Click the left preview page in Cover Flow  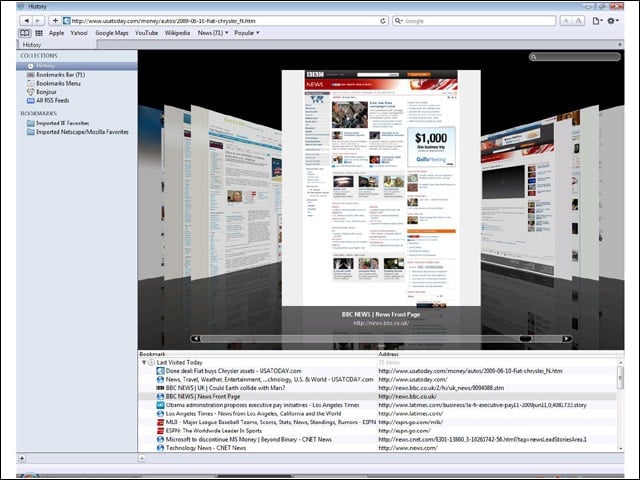236,194
